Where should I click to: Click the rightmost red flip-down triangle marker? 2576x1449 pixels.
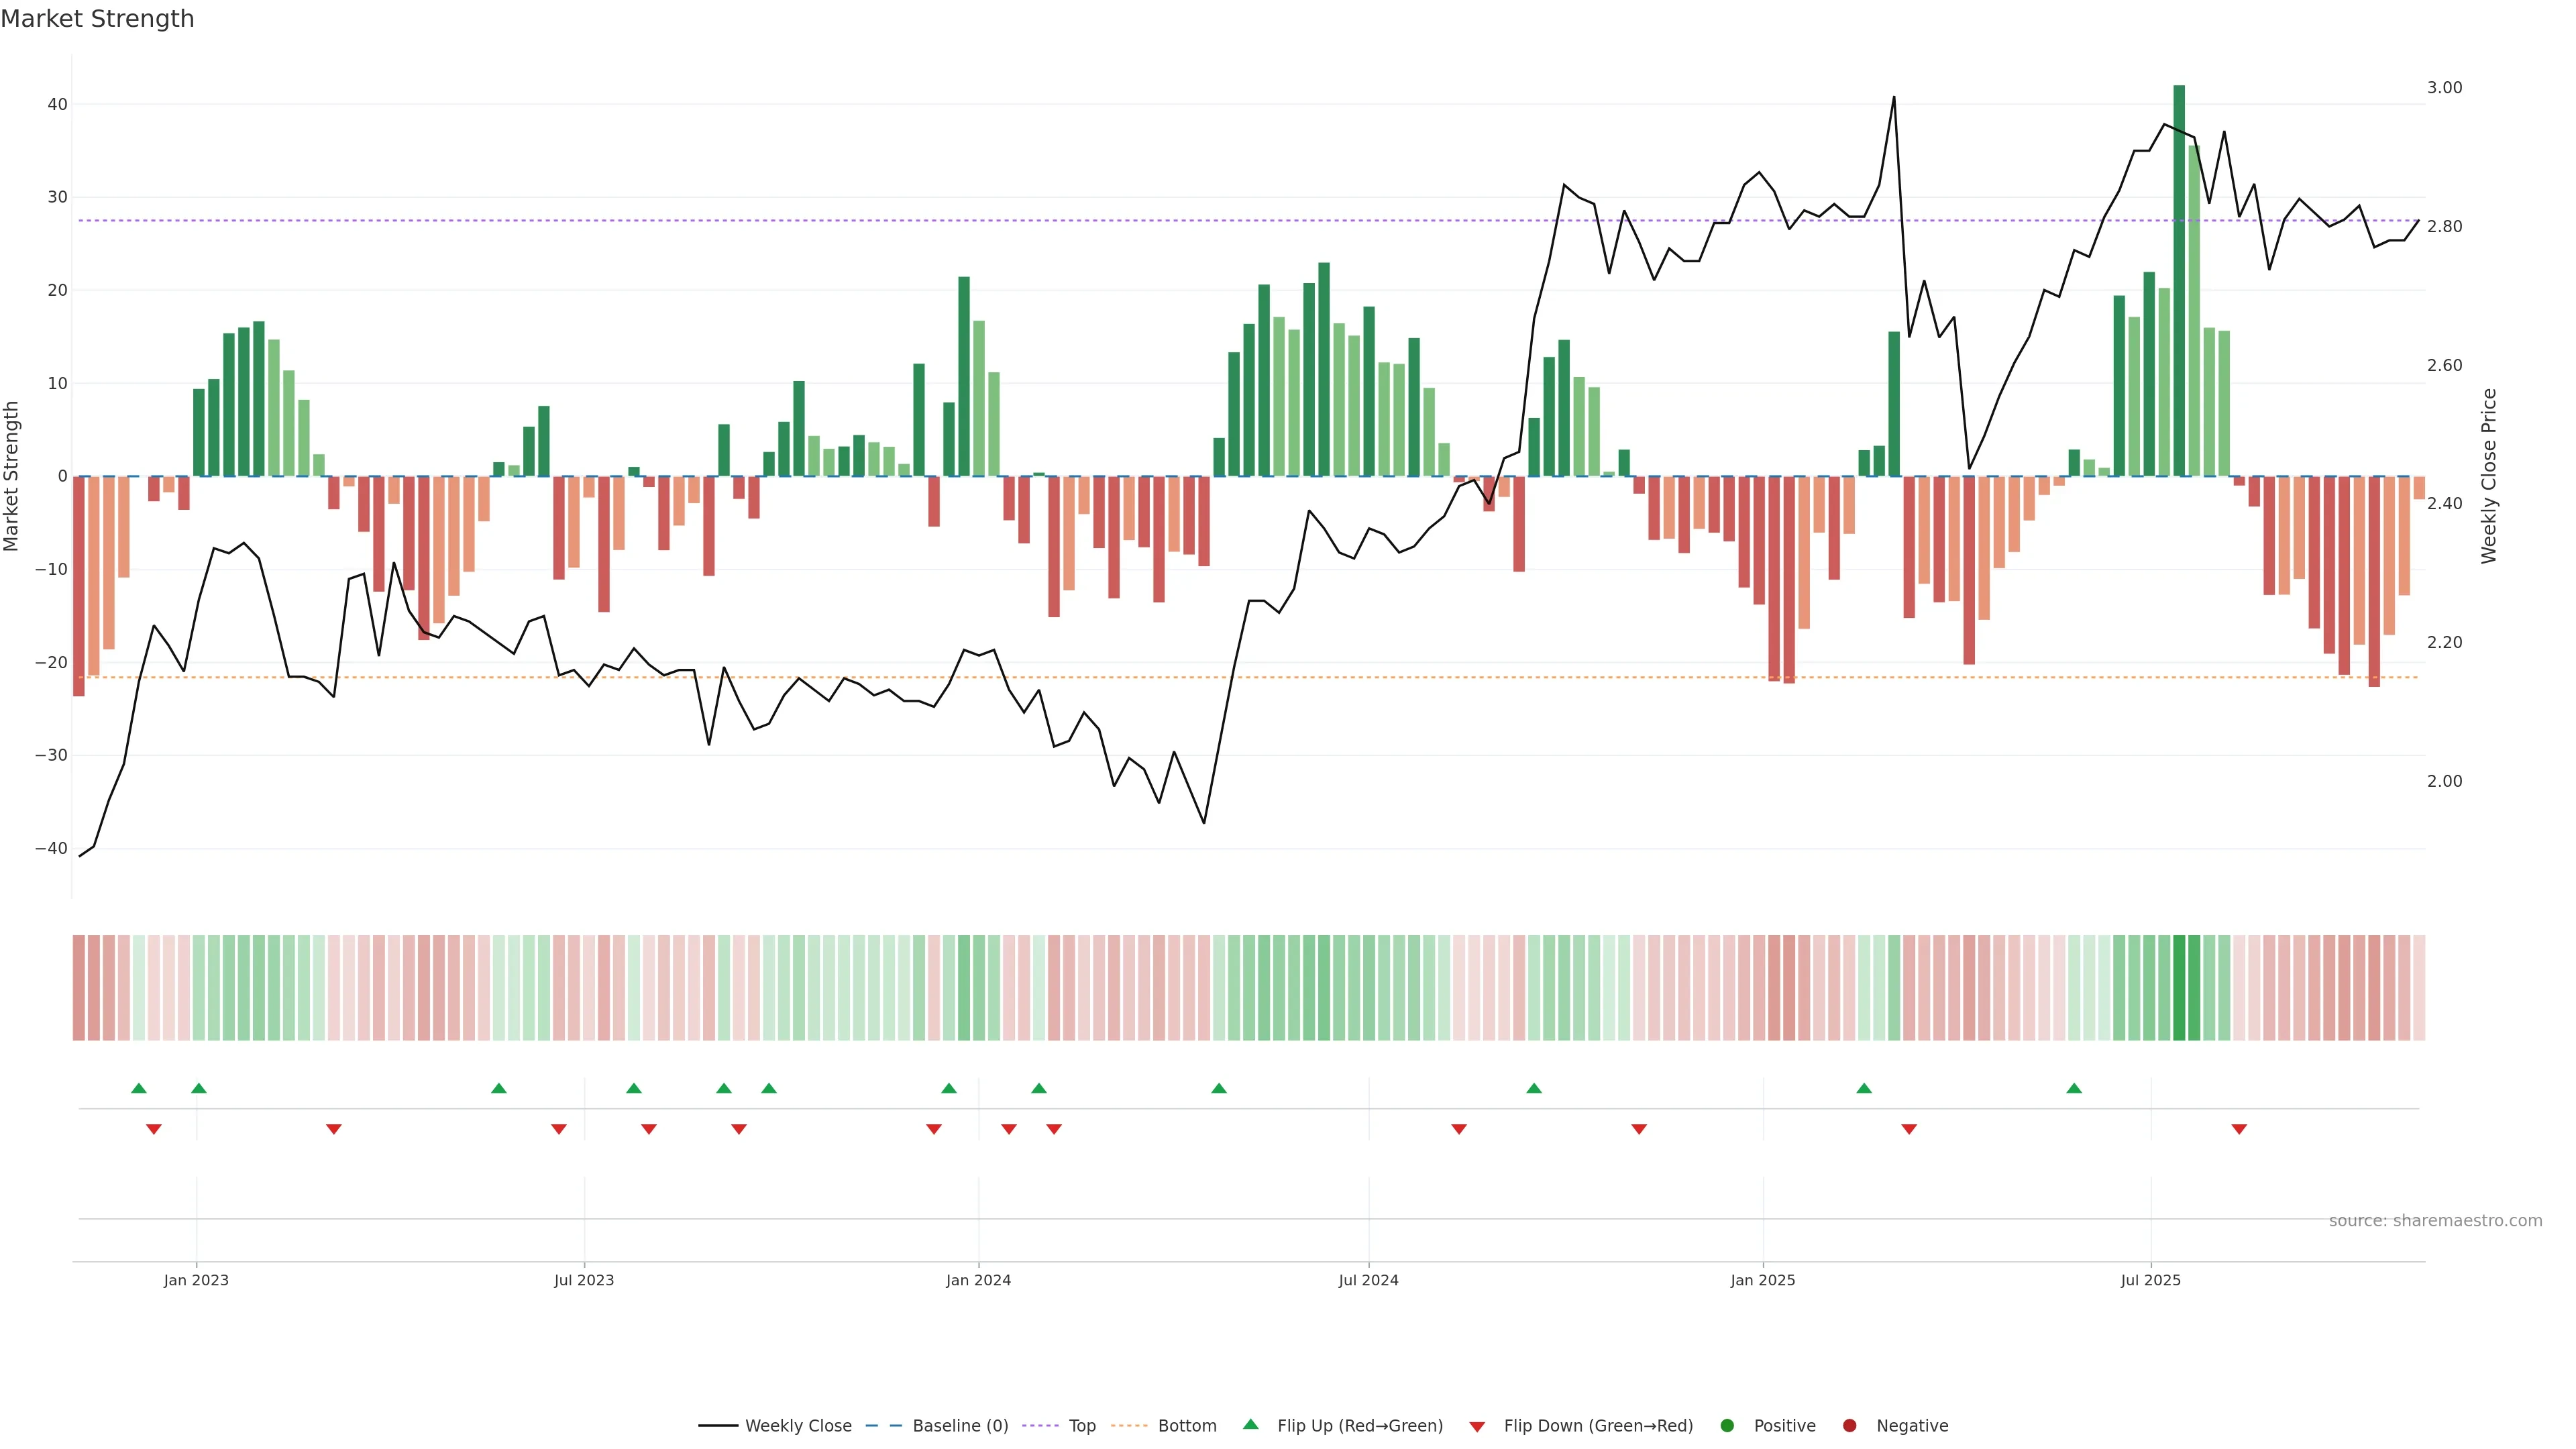pyautogui.click(x=2239, y=1129)
